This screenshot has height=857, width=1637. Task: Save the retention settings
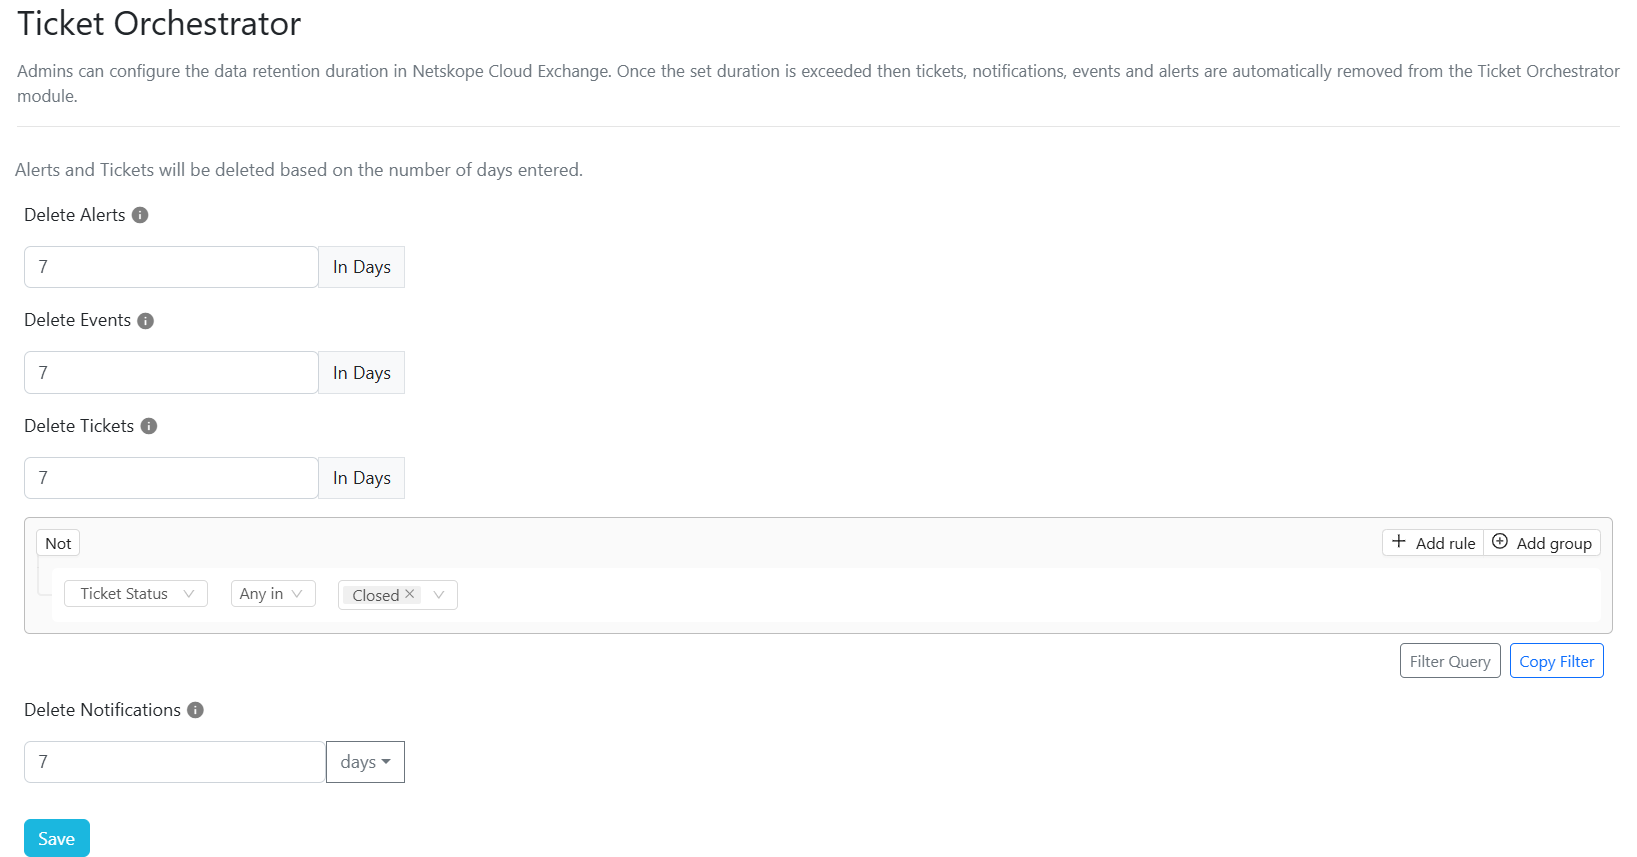(57, 838)
